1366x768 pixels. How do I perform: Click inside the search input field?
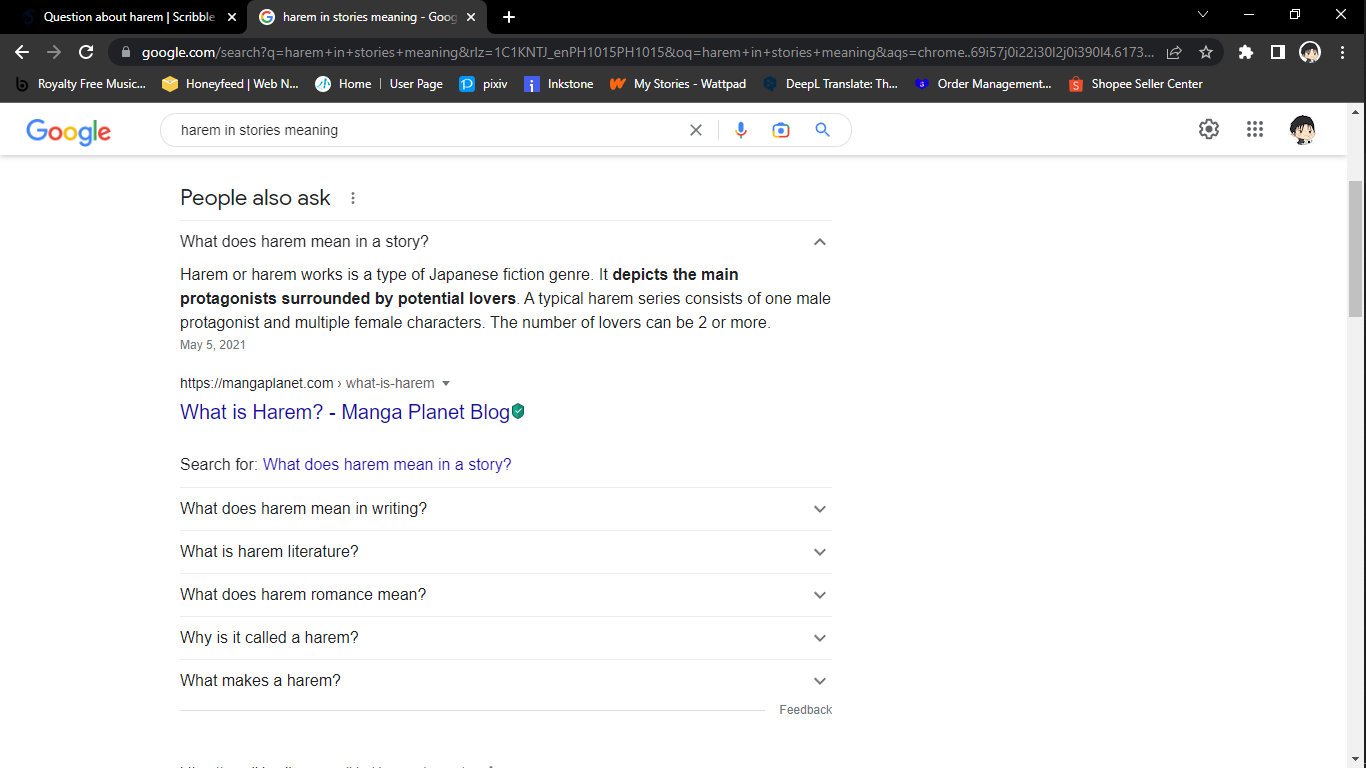pyautogui.click(x=420, y=129)
